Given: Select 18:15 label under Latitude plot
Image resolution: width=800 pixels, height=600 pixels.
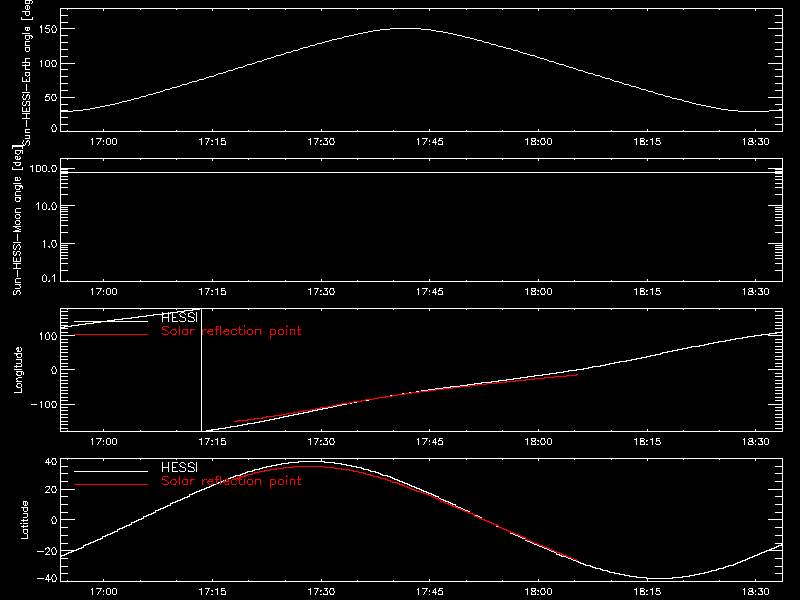Looking at the screenshot, I should 647,591.
